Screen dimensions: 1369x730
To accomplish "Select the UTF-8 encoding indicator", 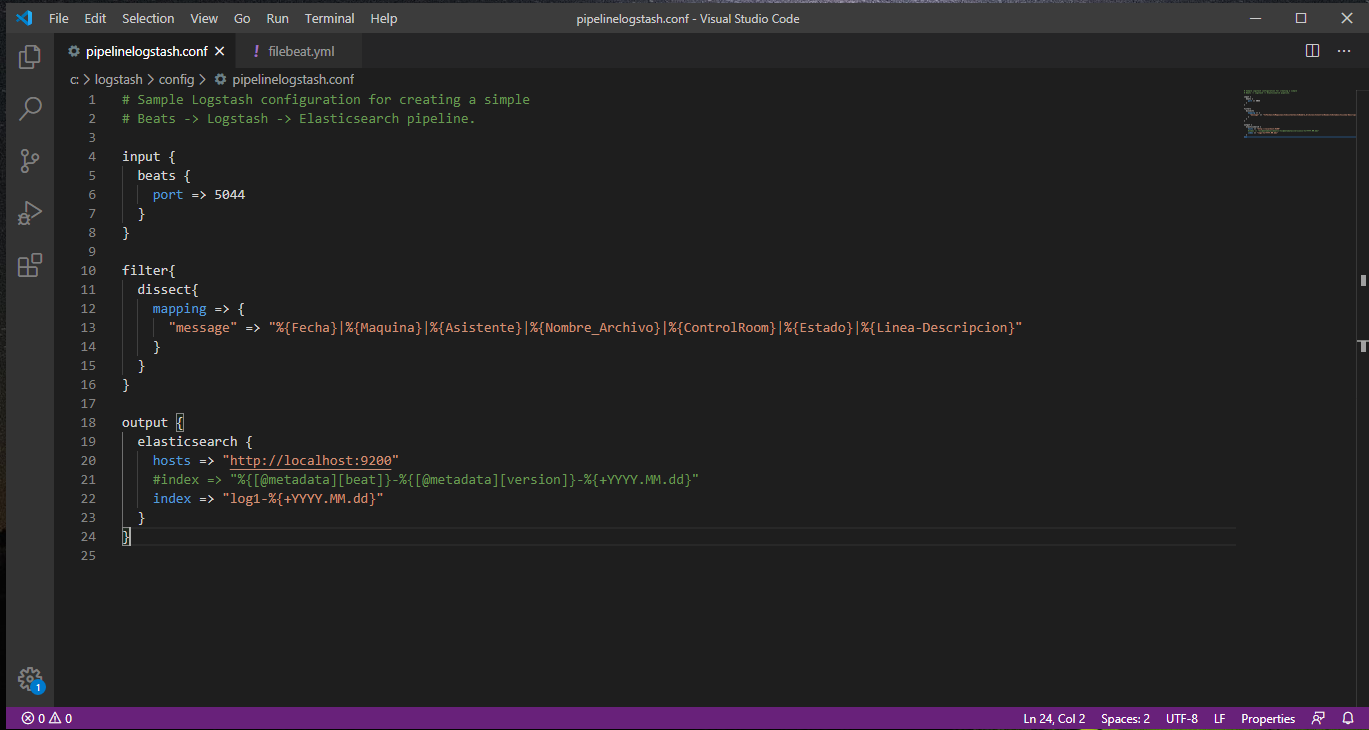I will tap(1181, 718).
